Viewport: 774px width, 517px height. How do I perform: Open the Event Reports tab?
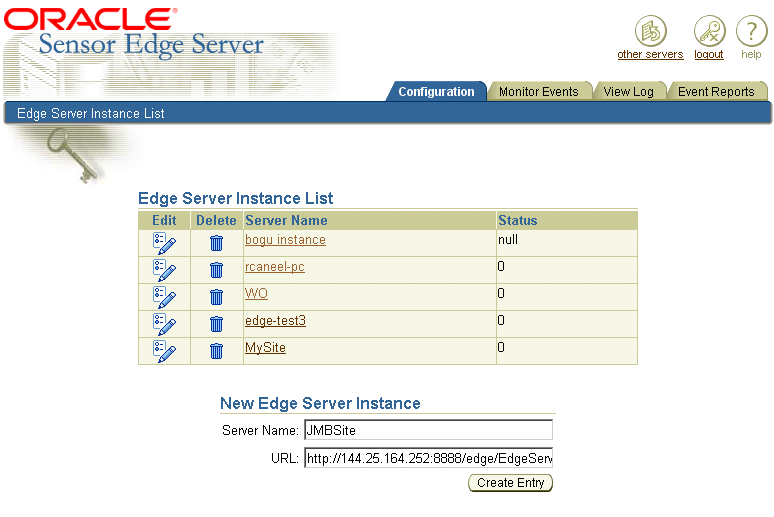(716, 92)
